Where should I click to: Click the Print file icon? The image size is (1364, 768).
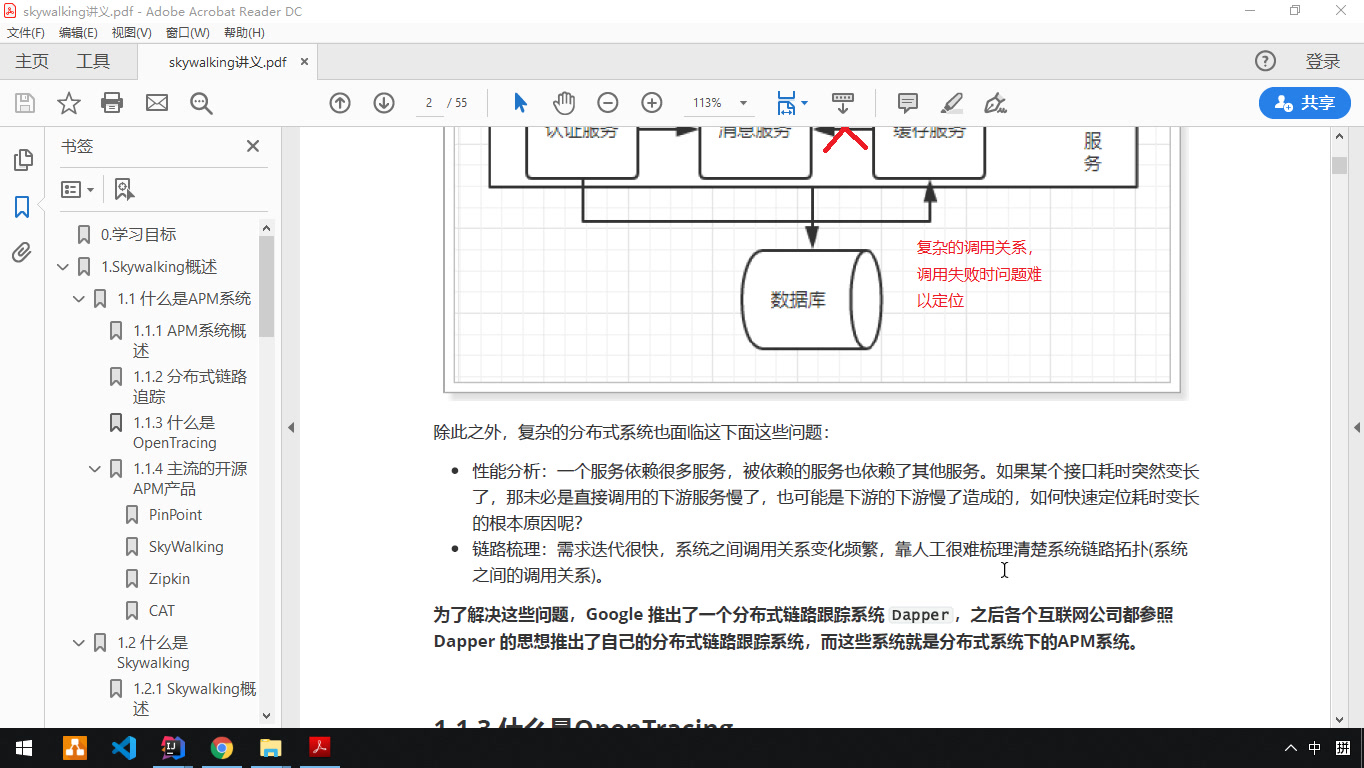(x=112, y=103)
